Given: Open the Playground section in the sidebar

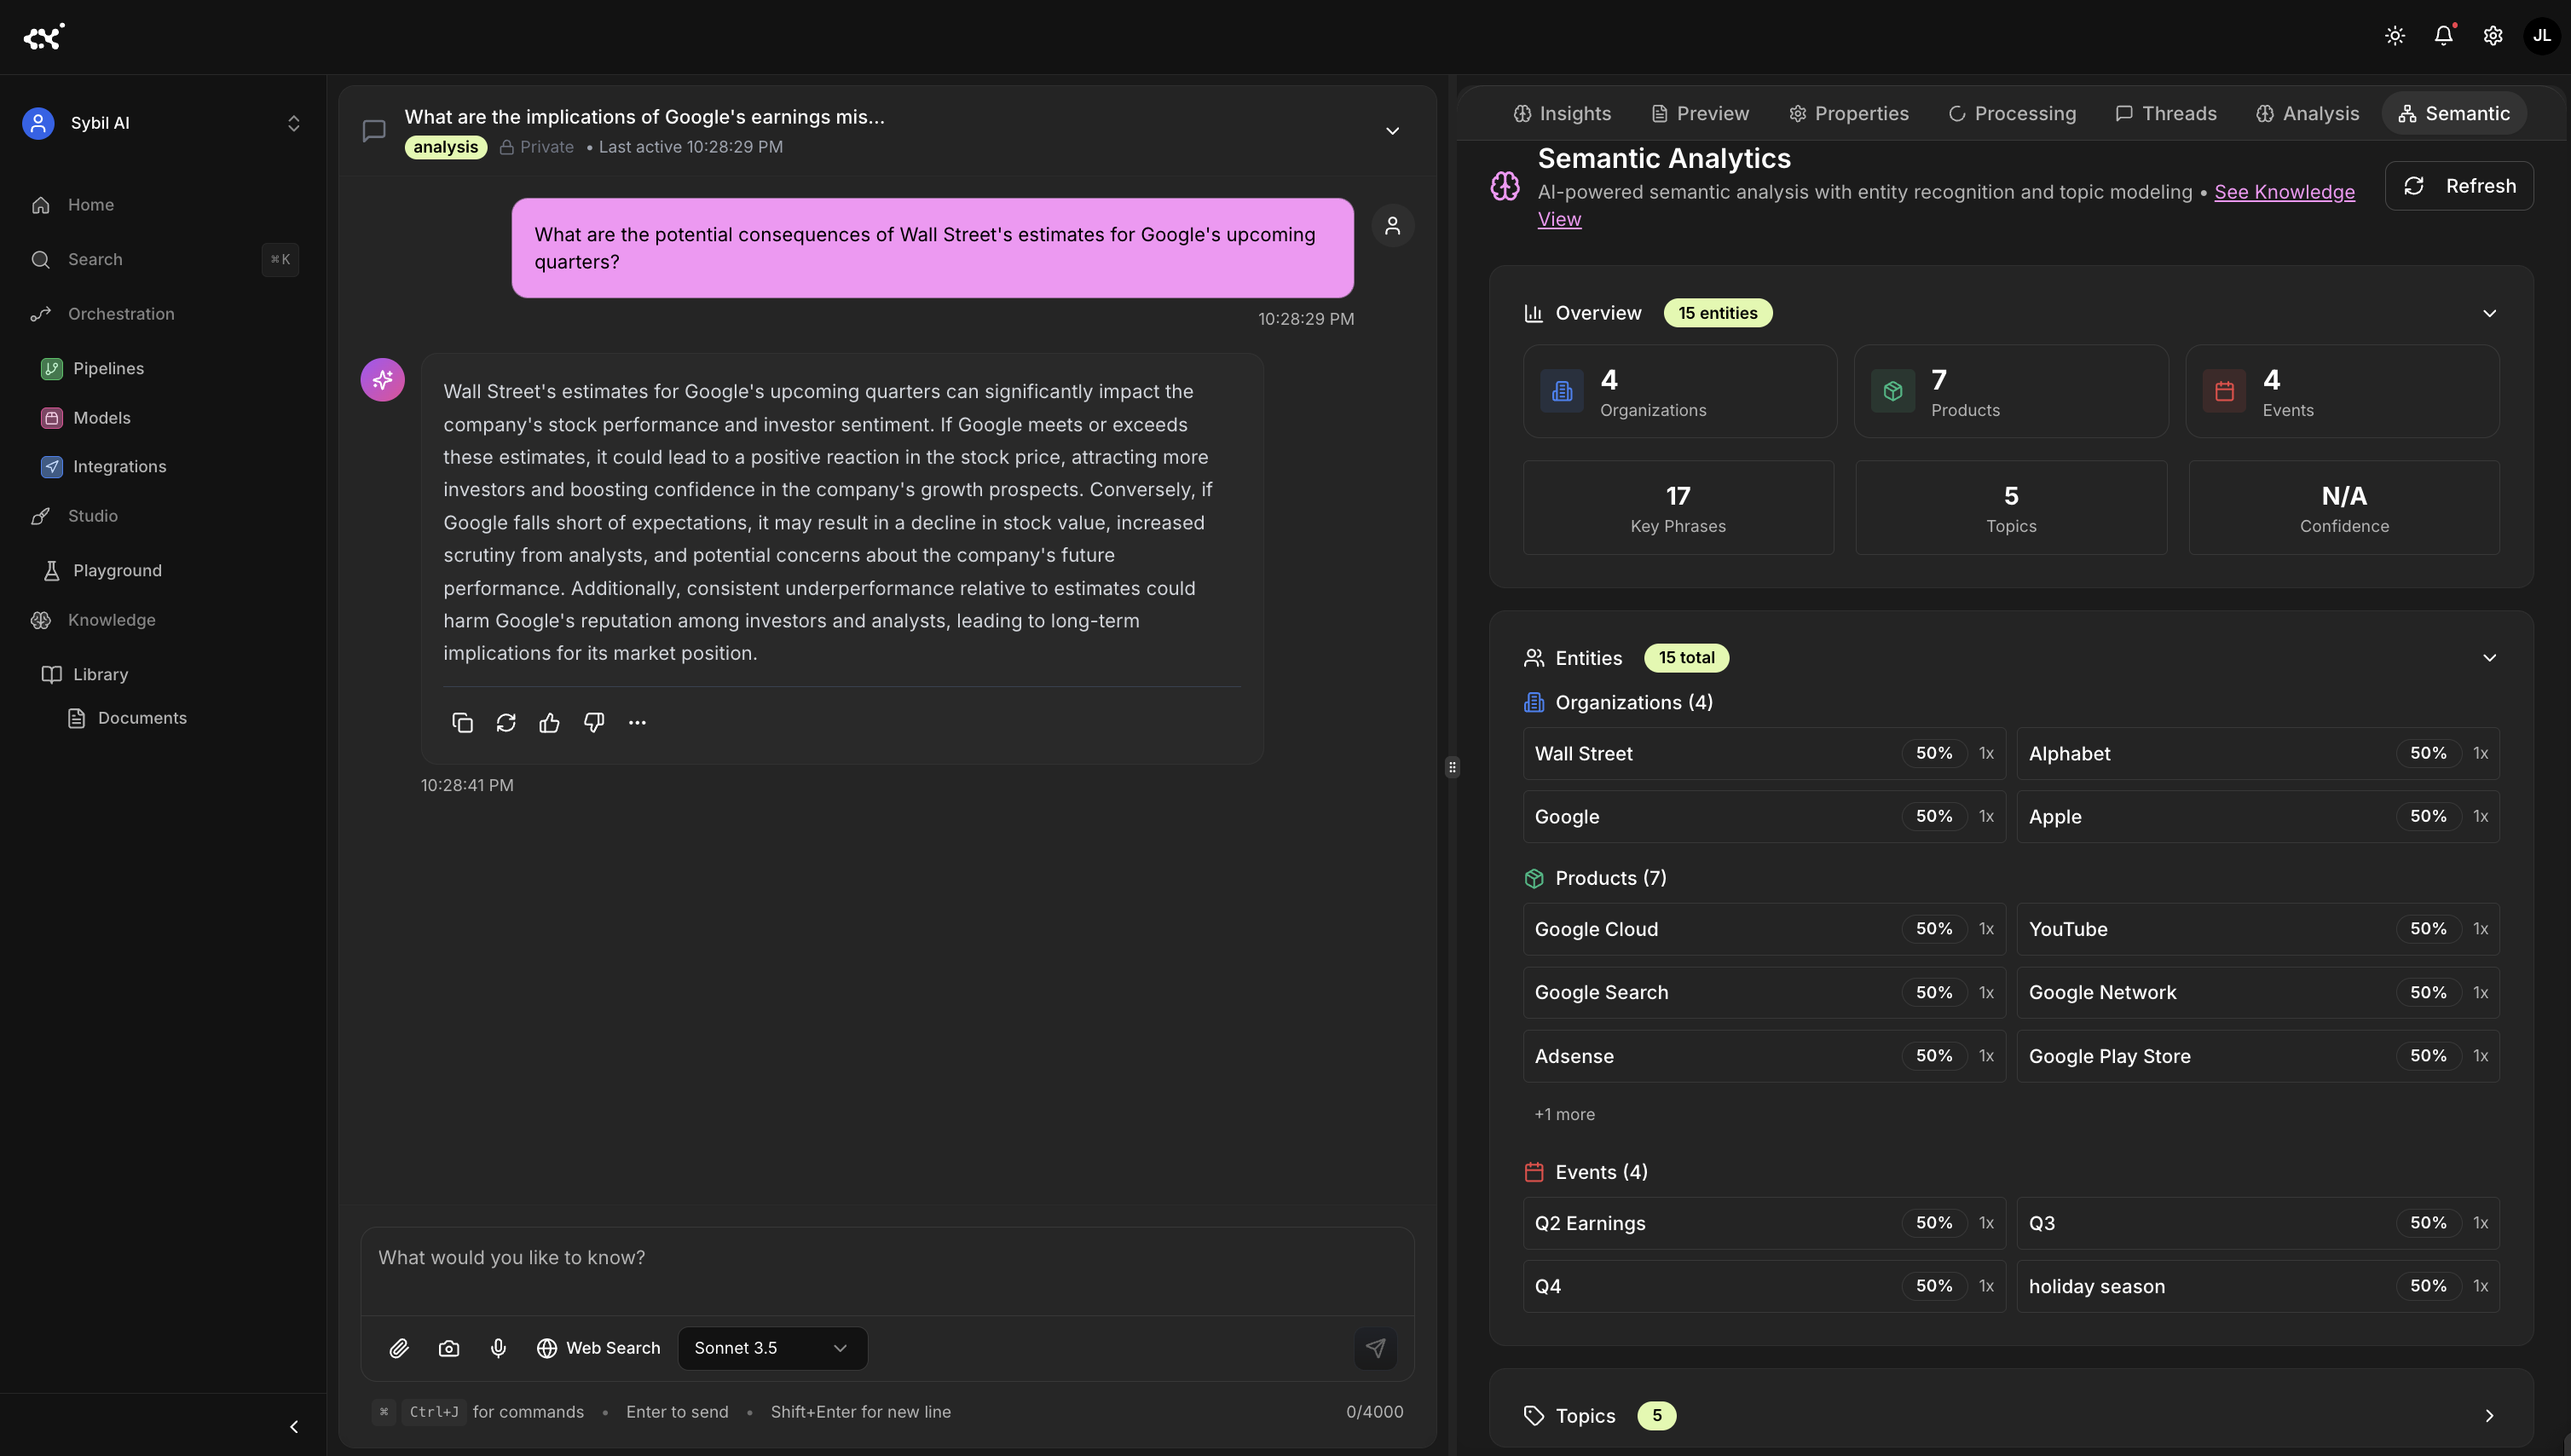Looking at the screenshot, I should tap(117, 570).
